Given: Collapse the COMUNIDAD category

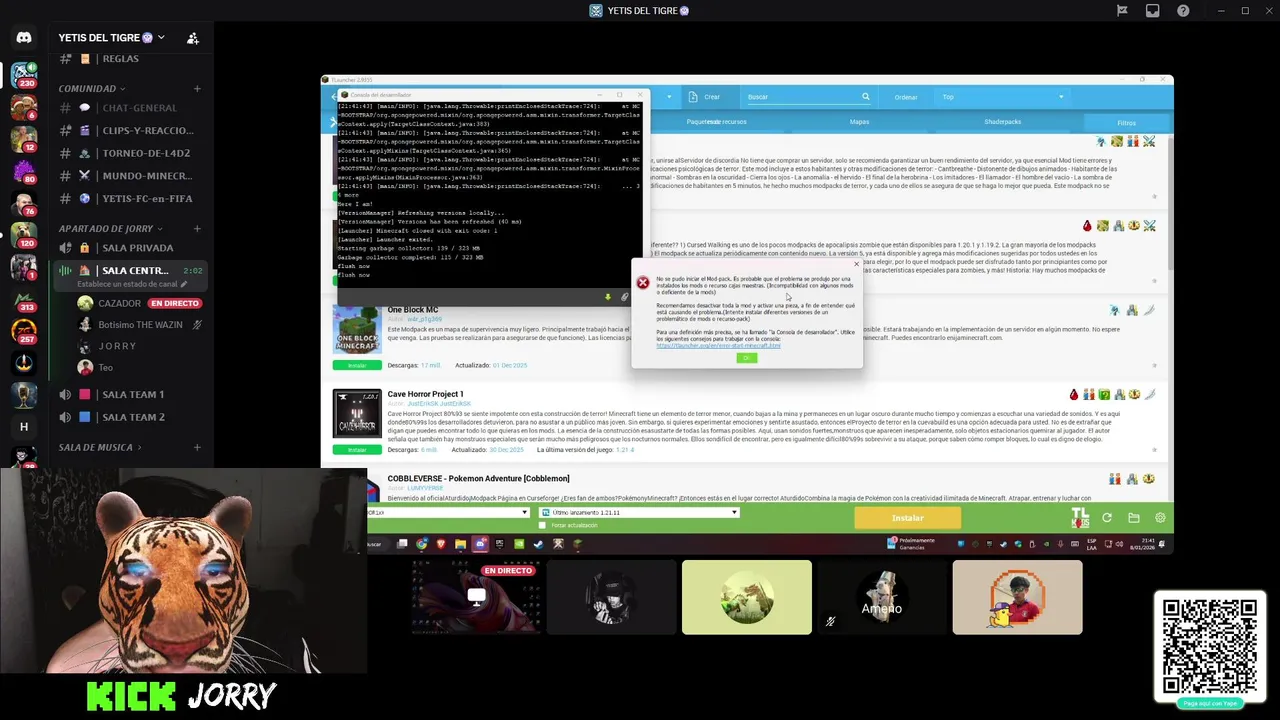Looking at the screenshot, I should [x=87, y=89].
